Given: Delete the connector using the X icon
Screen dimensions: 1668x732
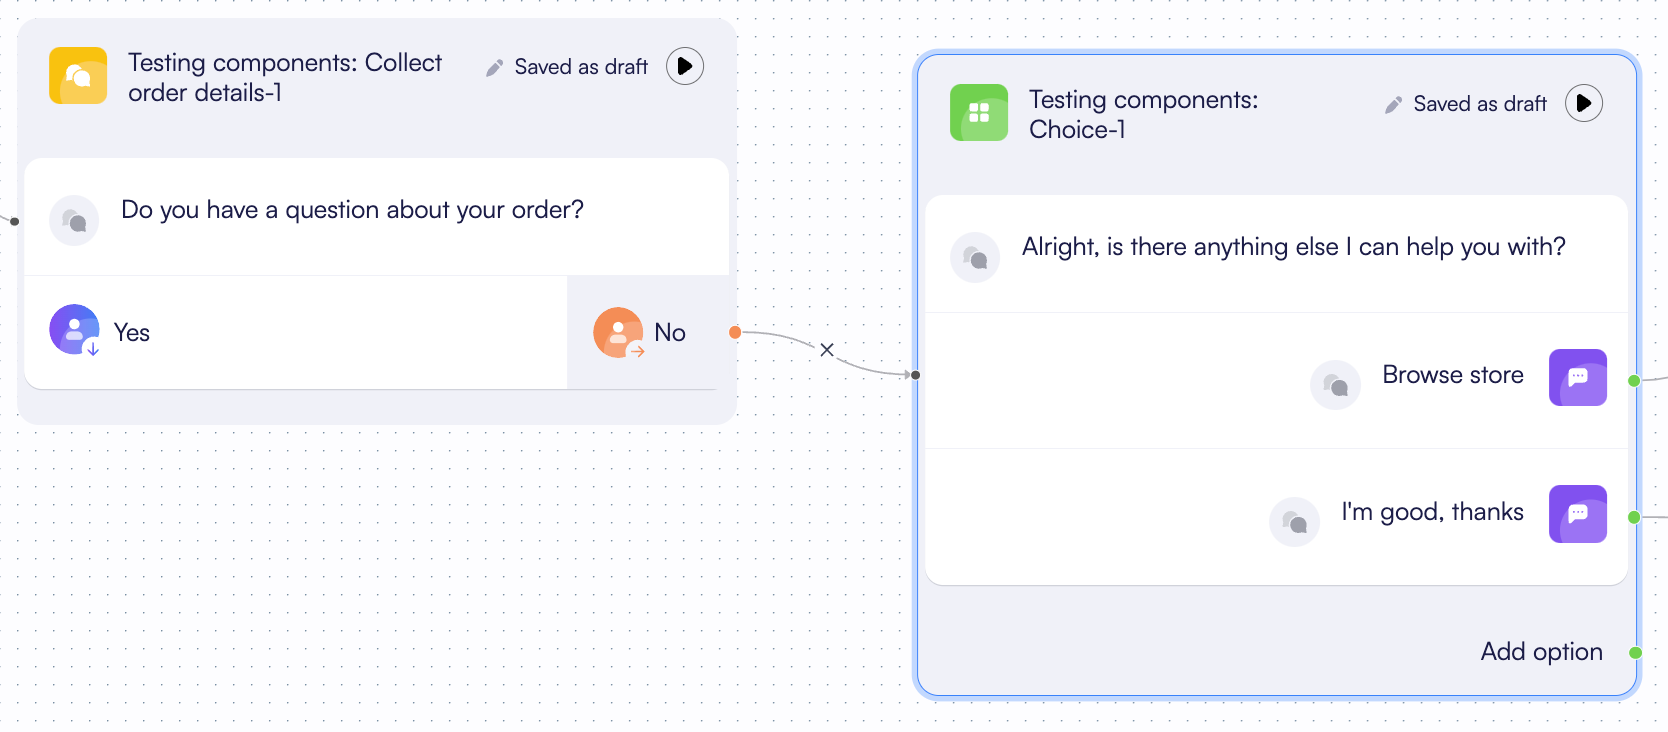Looking at the screenshot, I should (x=826, y=349).
